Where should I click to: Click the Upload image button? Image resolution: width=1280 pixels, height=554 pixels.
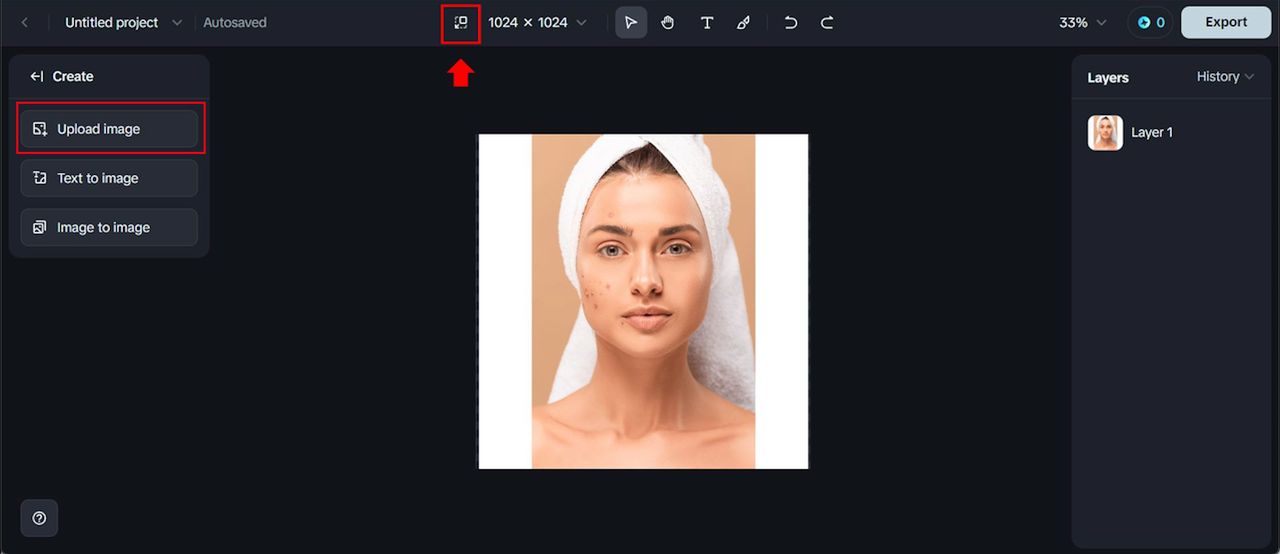pyautogui.click(x=109, y=129)
